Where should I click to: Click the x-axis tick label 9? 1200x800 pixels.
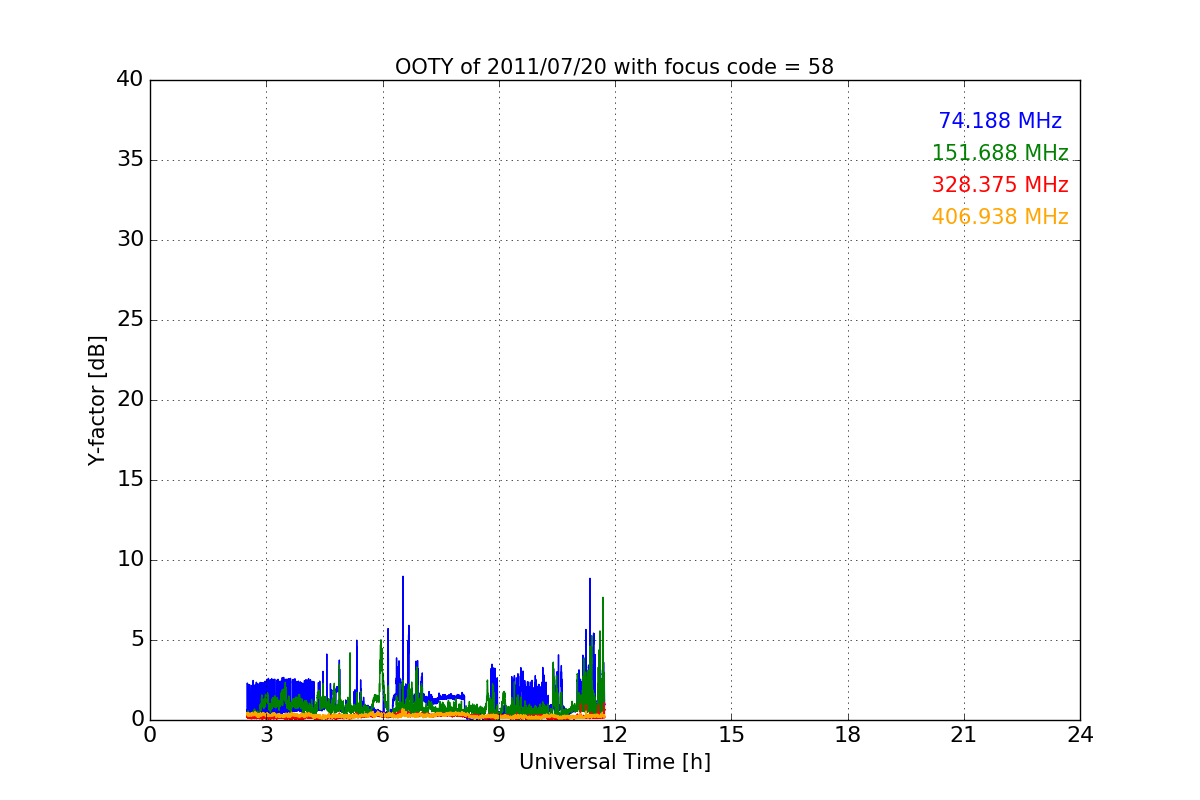coord(498,734)
